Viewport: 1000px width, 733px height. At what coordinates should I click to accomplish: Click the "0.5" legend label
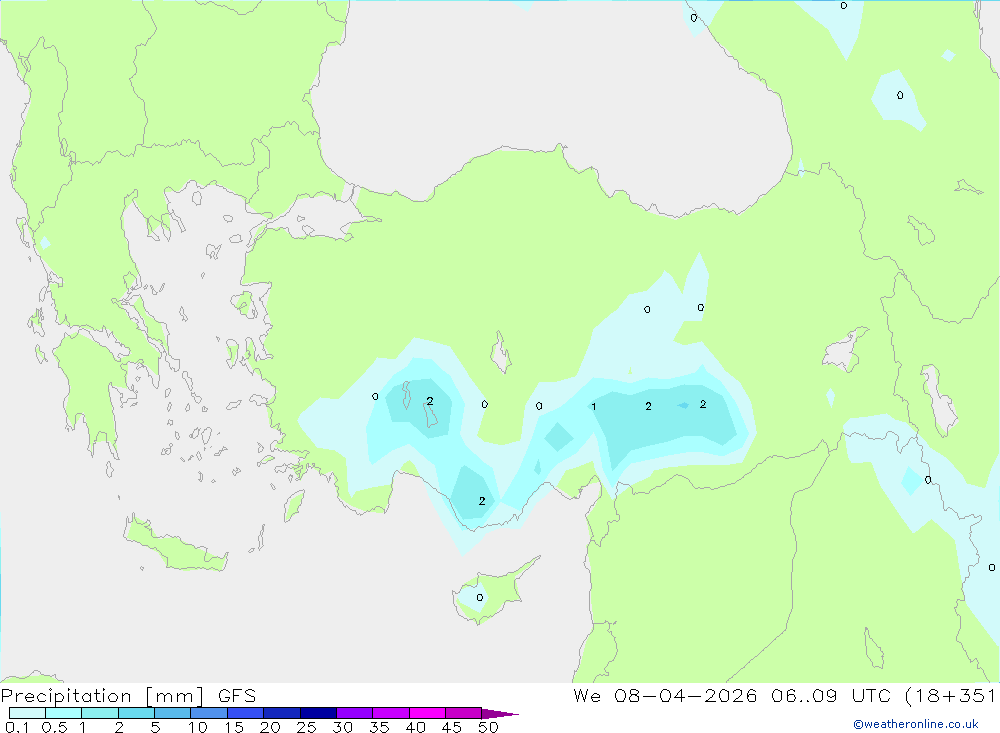point(54,727)
